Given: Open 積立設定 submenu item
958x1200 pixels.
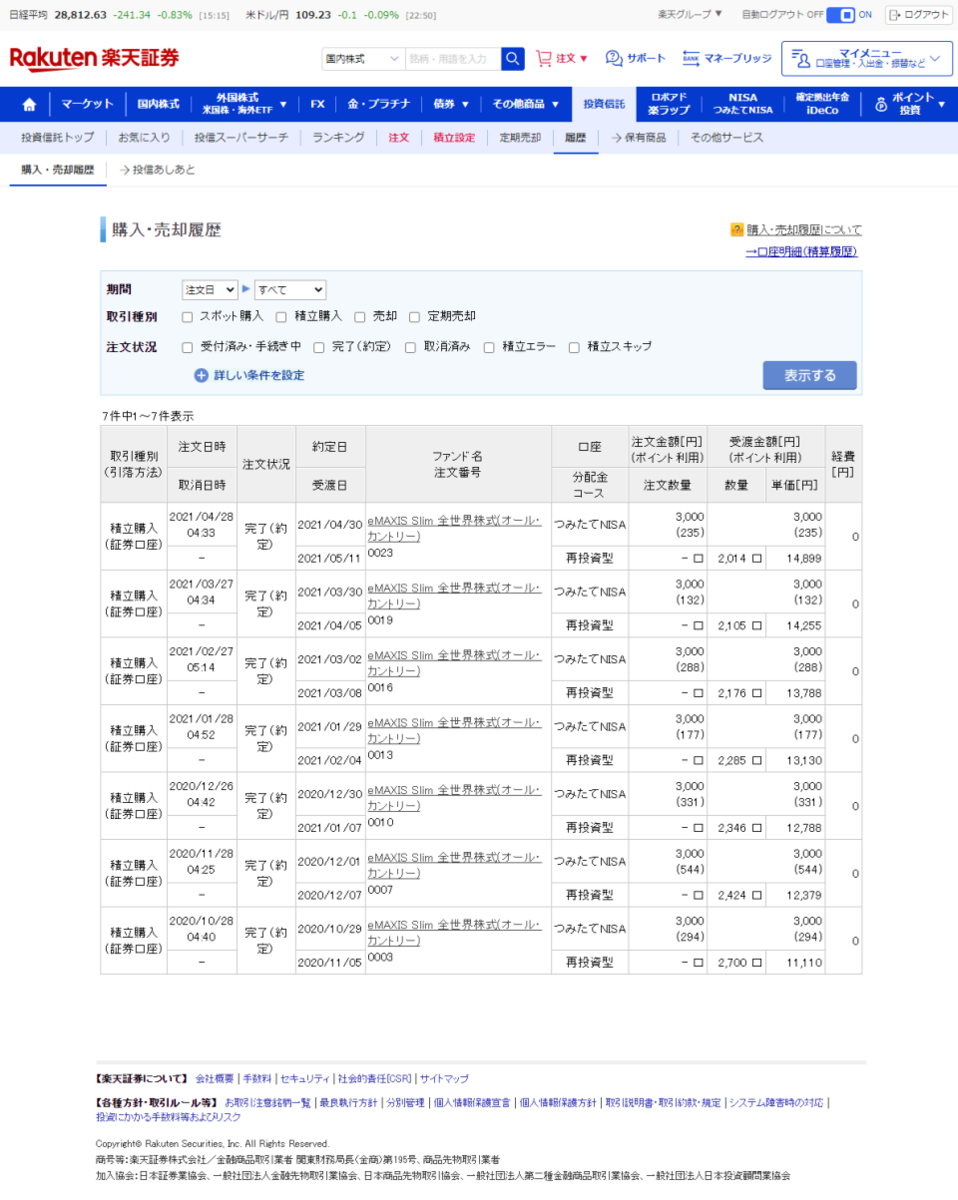Looking at the screenshot, I should tap(454, 138).
